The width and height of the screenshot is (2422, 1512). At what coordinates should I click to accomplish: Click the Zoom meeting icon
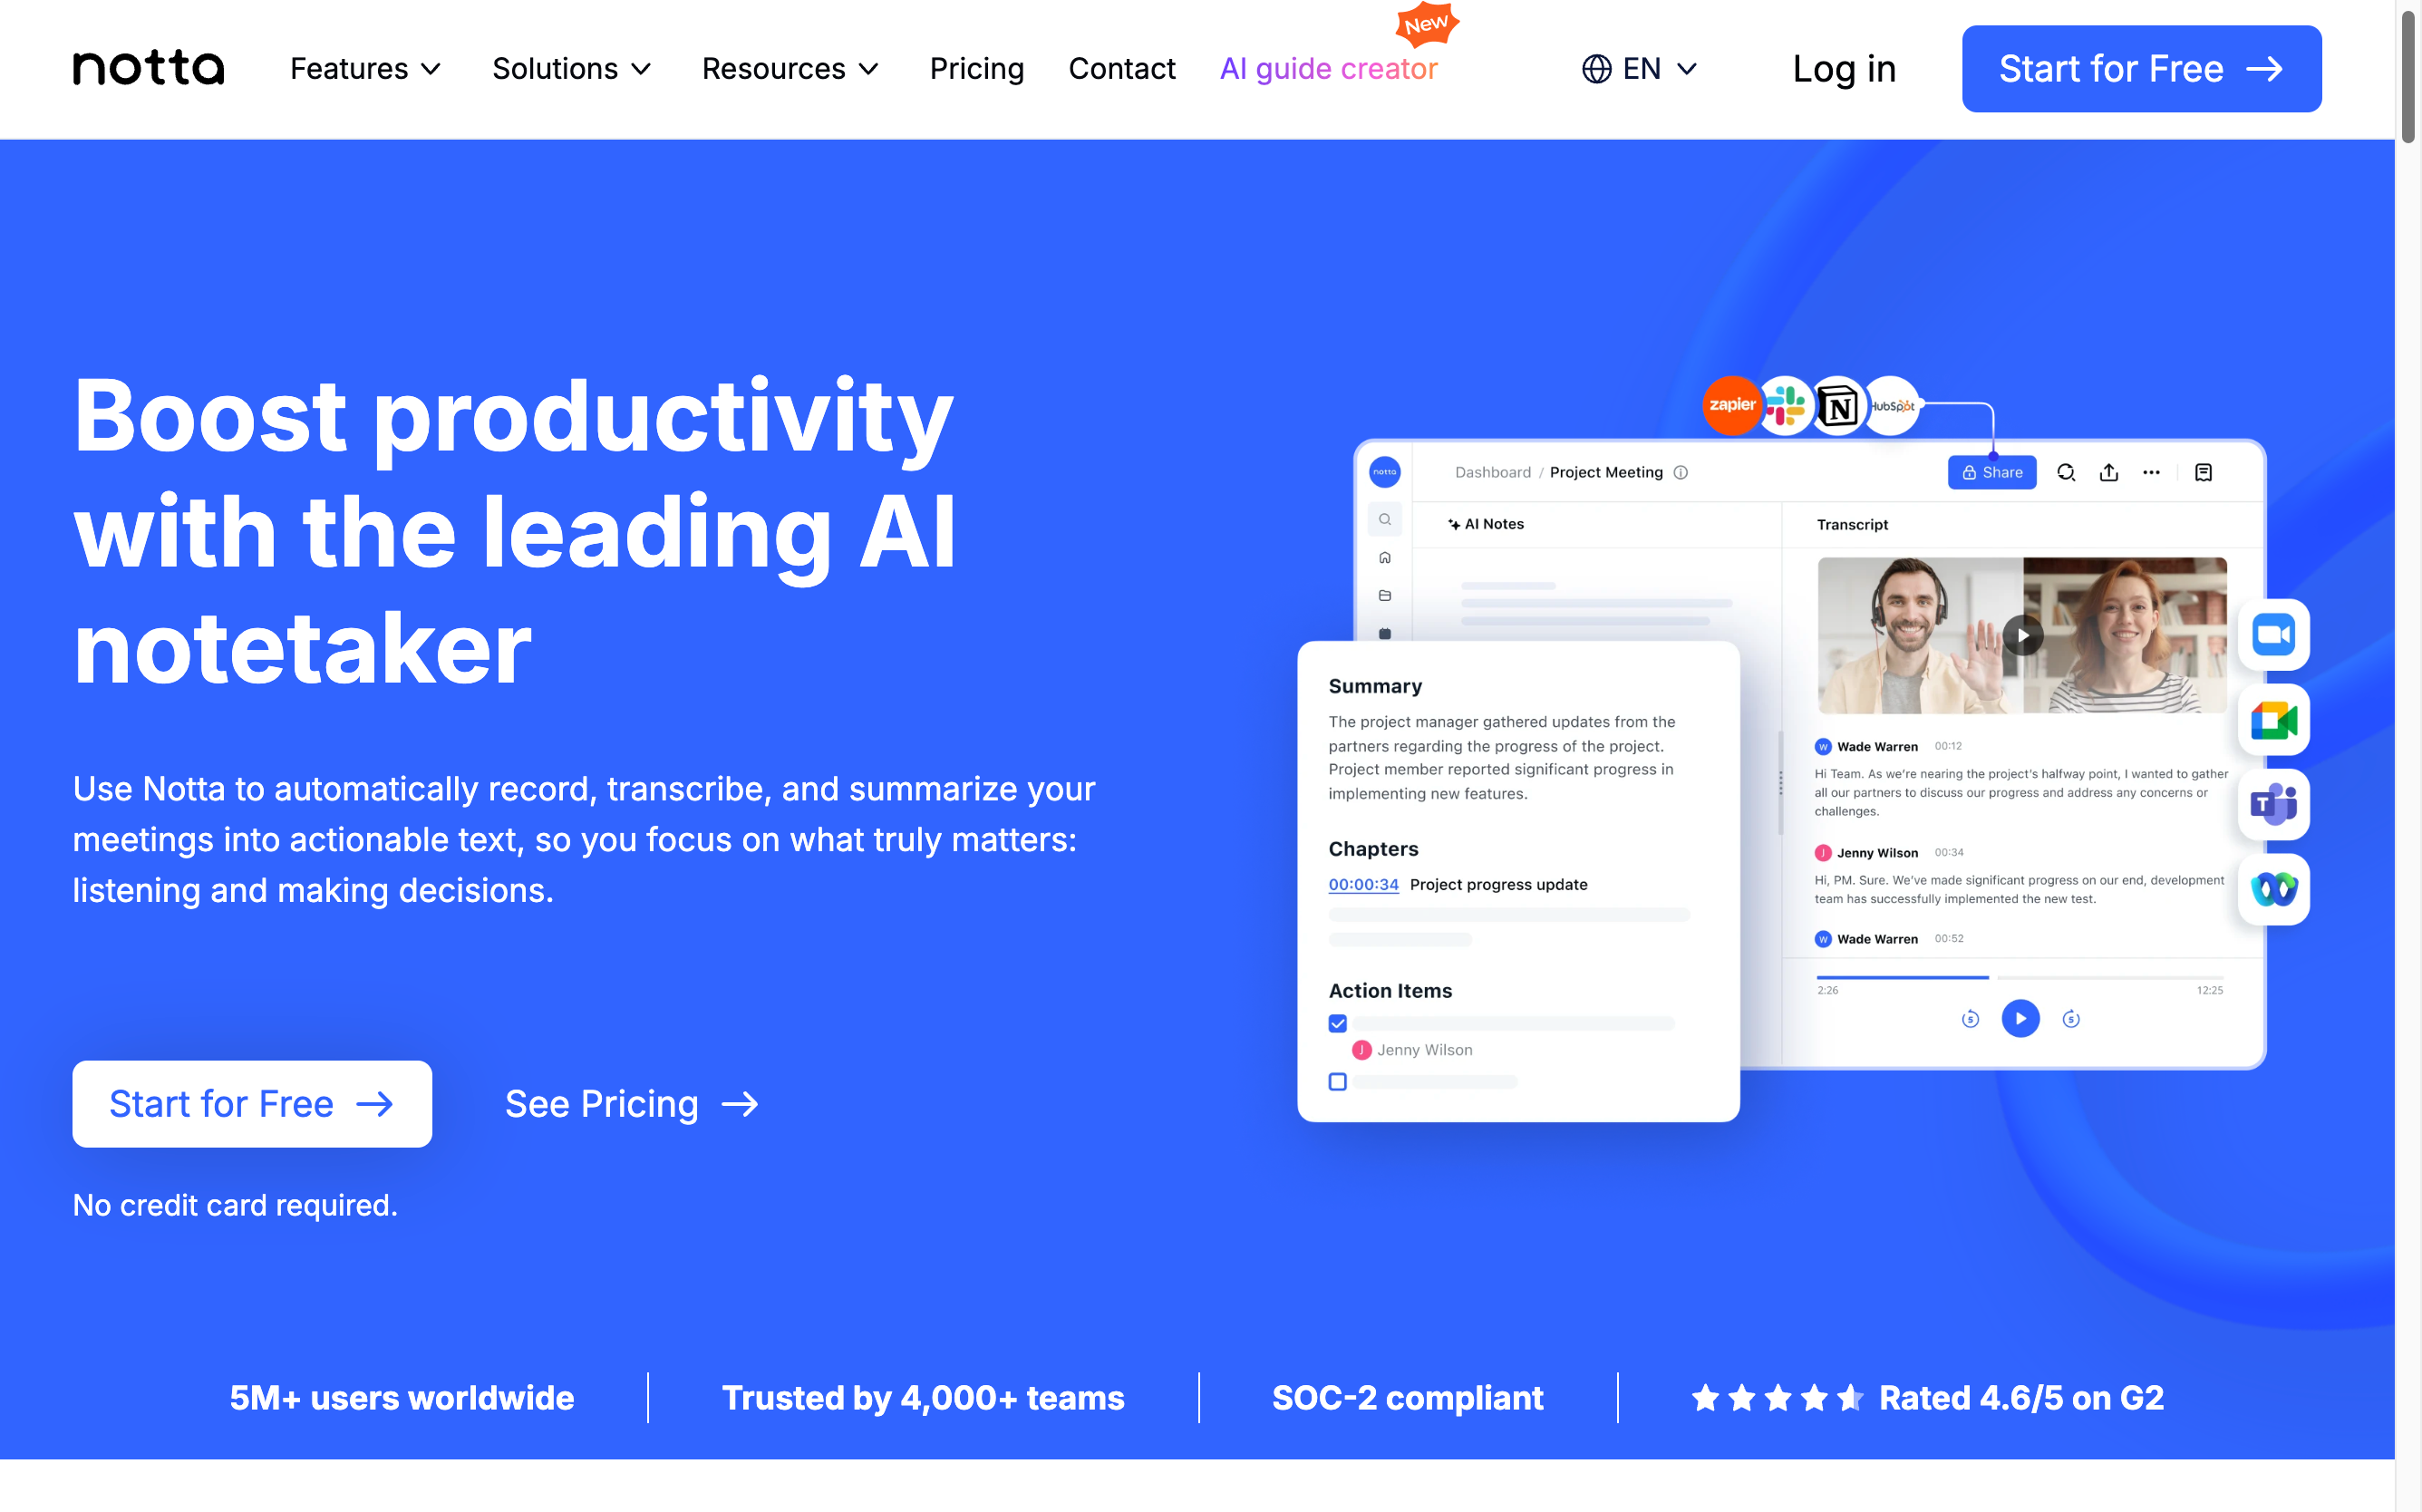(x=2276, y=634)
